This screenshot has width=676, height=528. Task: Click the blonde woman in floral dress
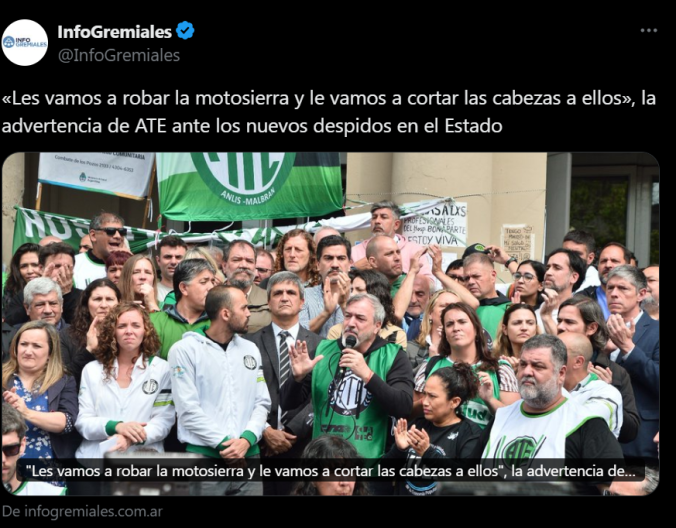(x=37, y=388)
